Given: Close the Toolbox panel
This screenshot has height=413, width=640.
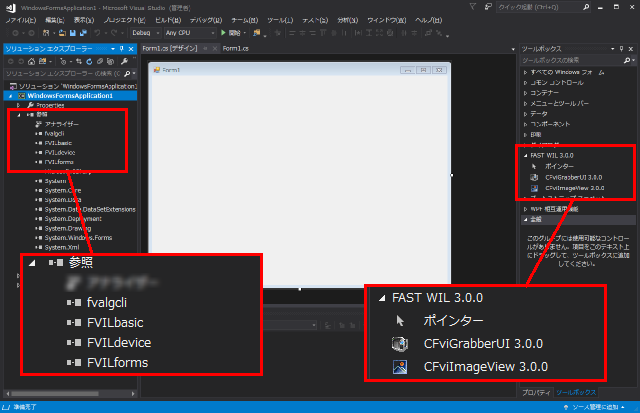Looking at the screenshot, I should [631, 49].
